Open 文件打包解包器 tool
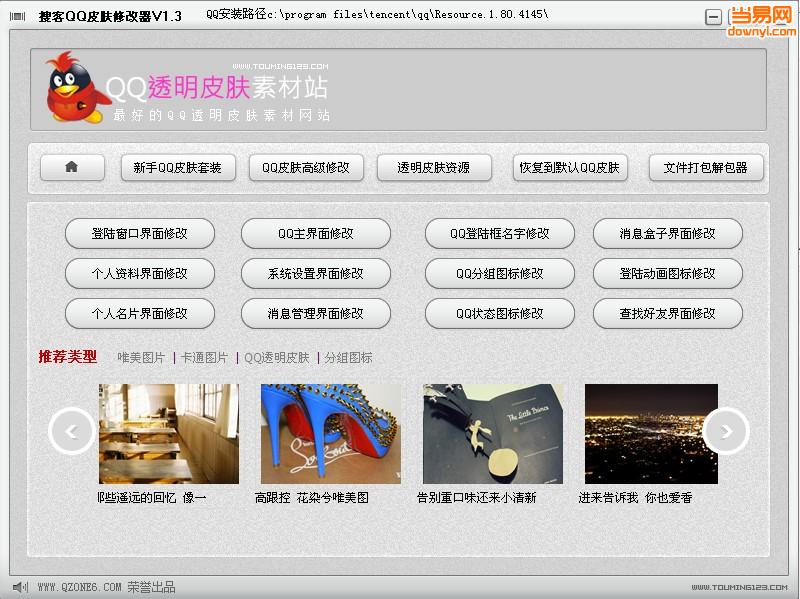800x599 pixels. pos(706,167)
